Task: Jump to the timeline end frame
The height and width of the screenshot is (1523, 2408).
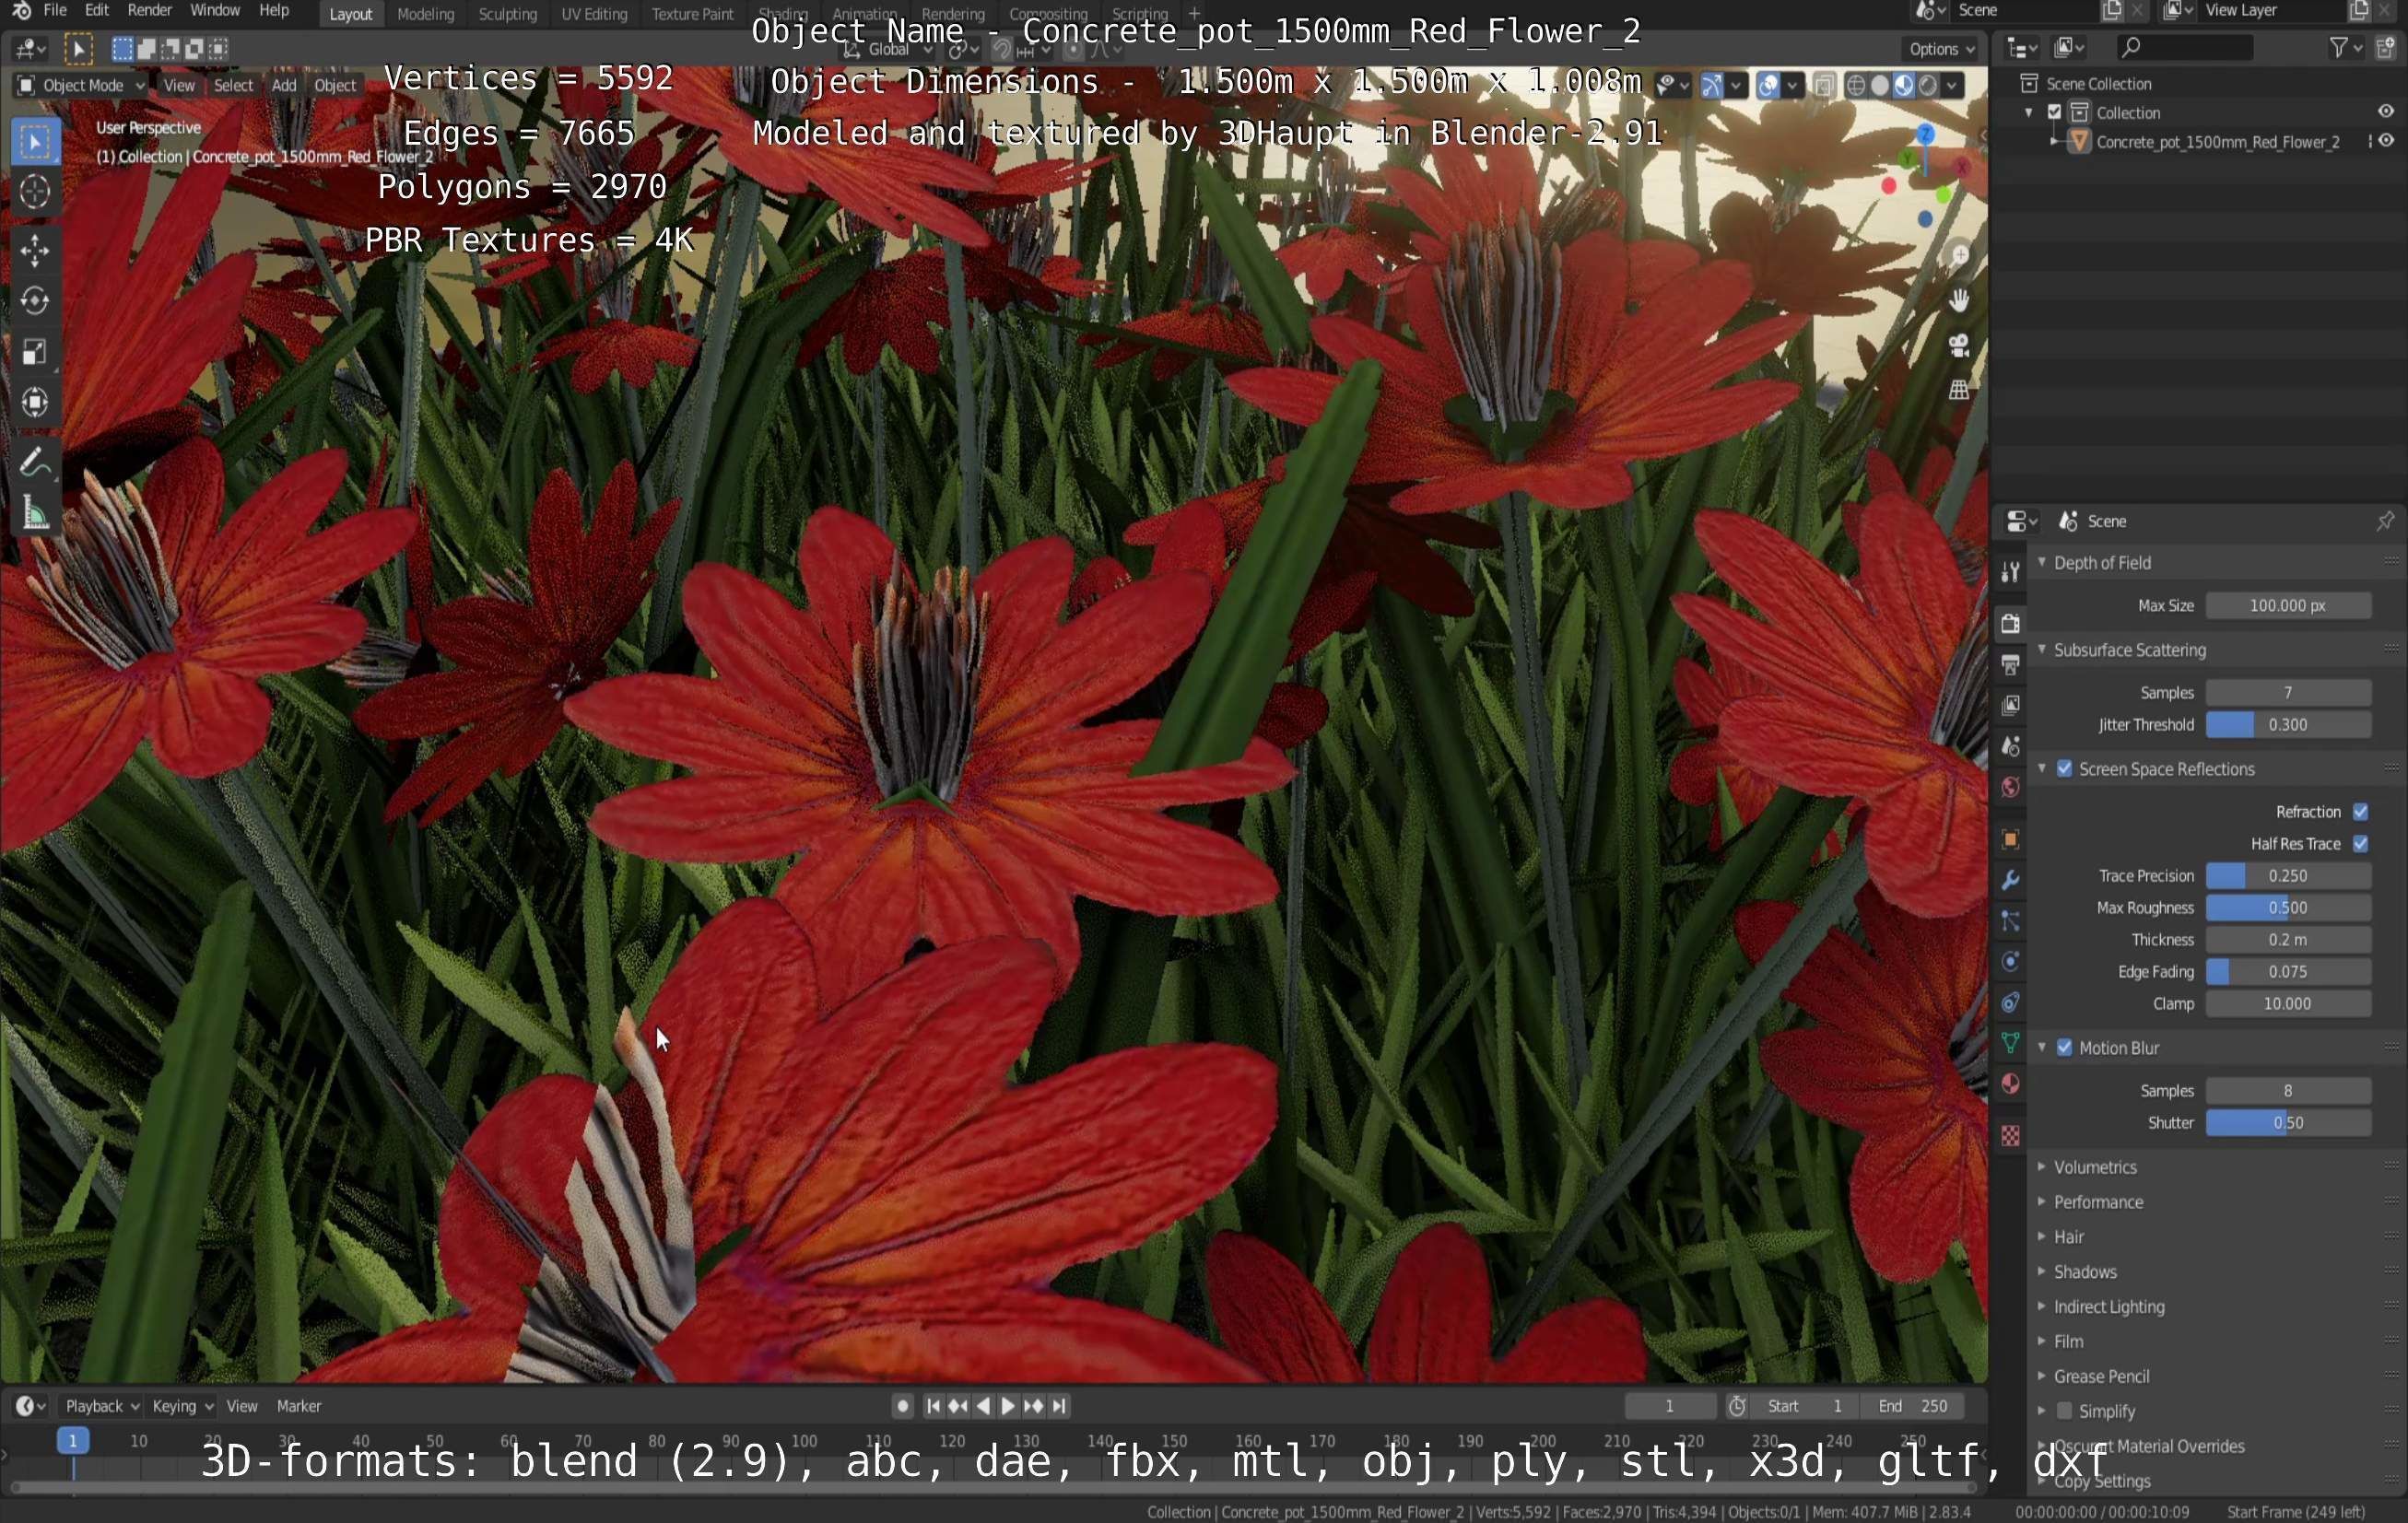Action: [x=1060, y=1406]
